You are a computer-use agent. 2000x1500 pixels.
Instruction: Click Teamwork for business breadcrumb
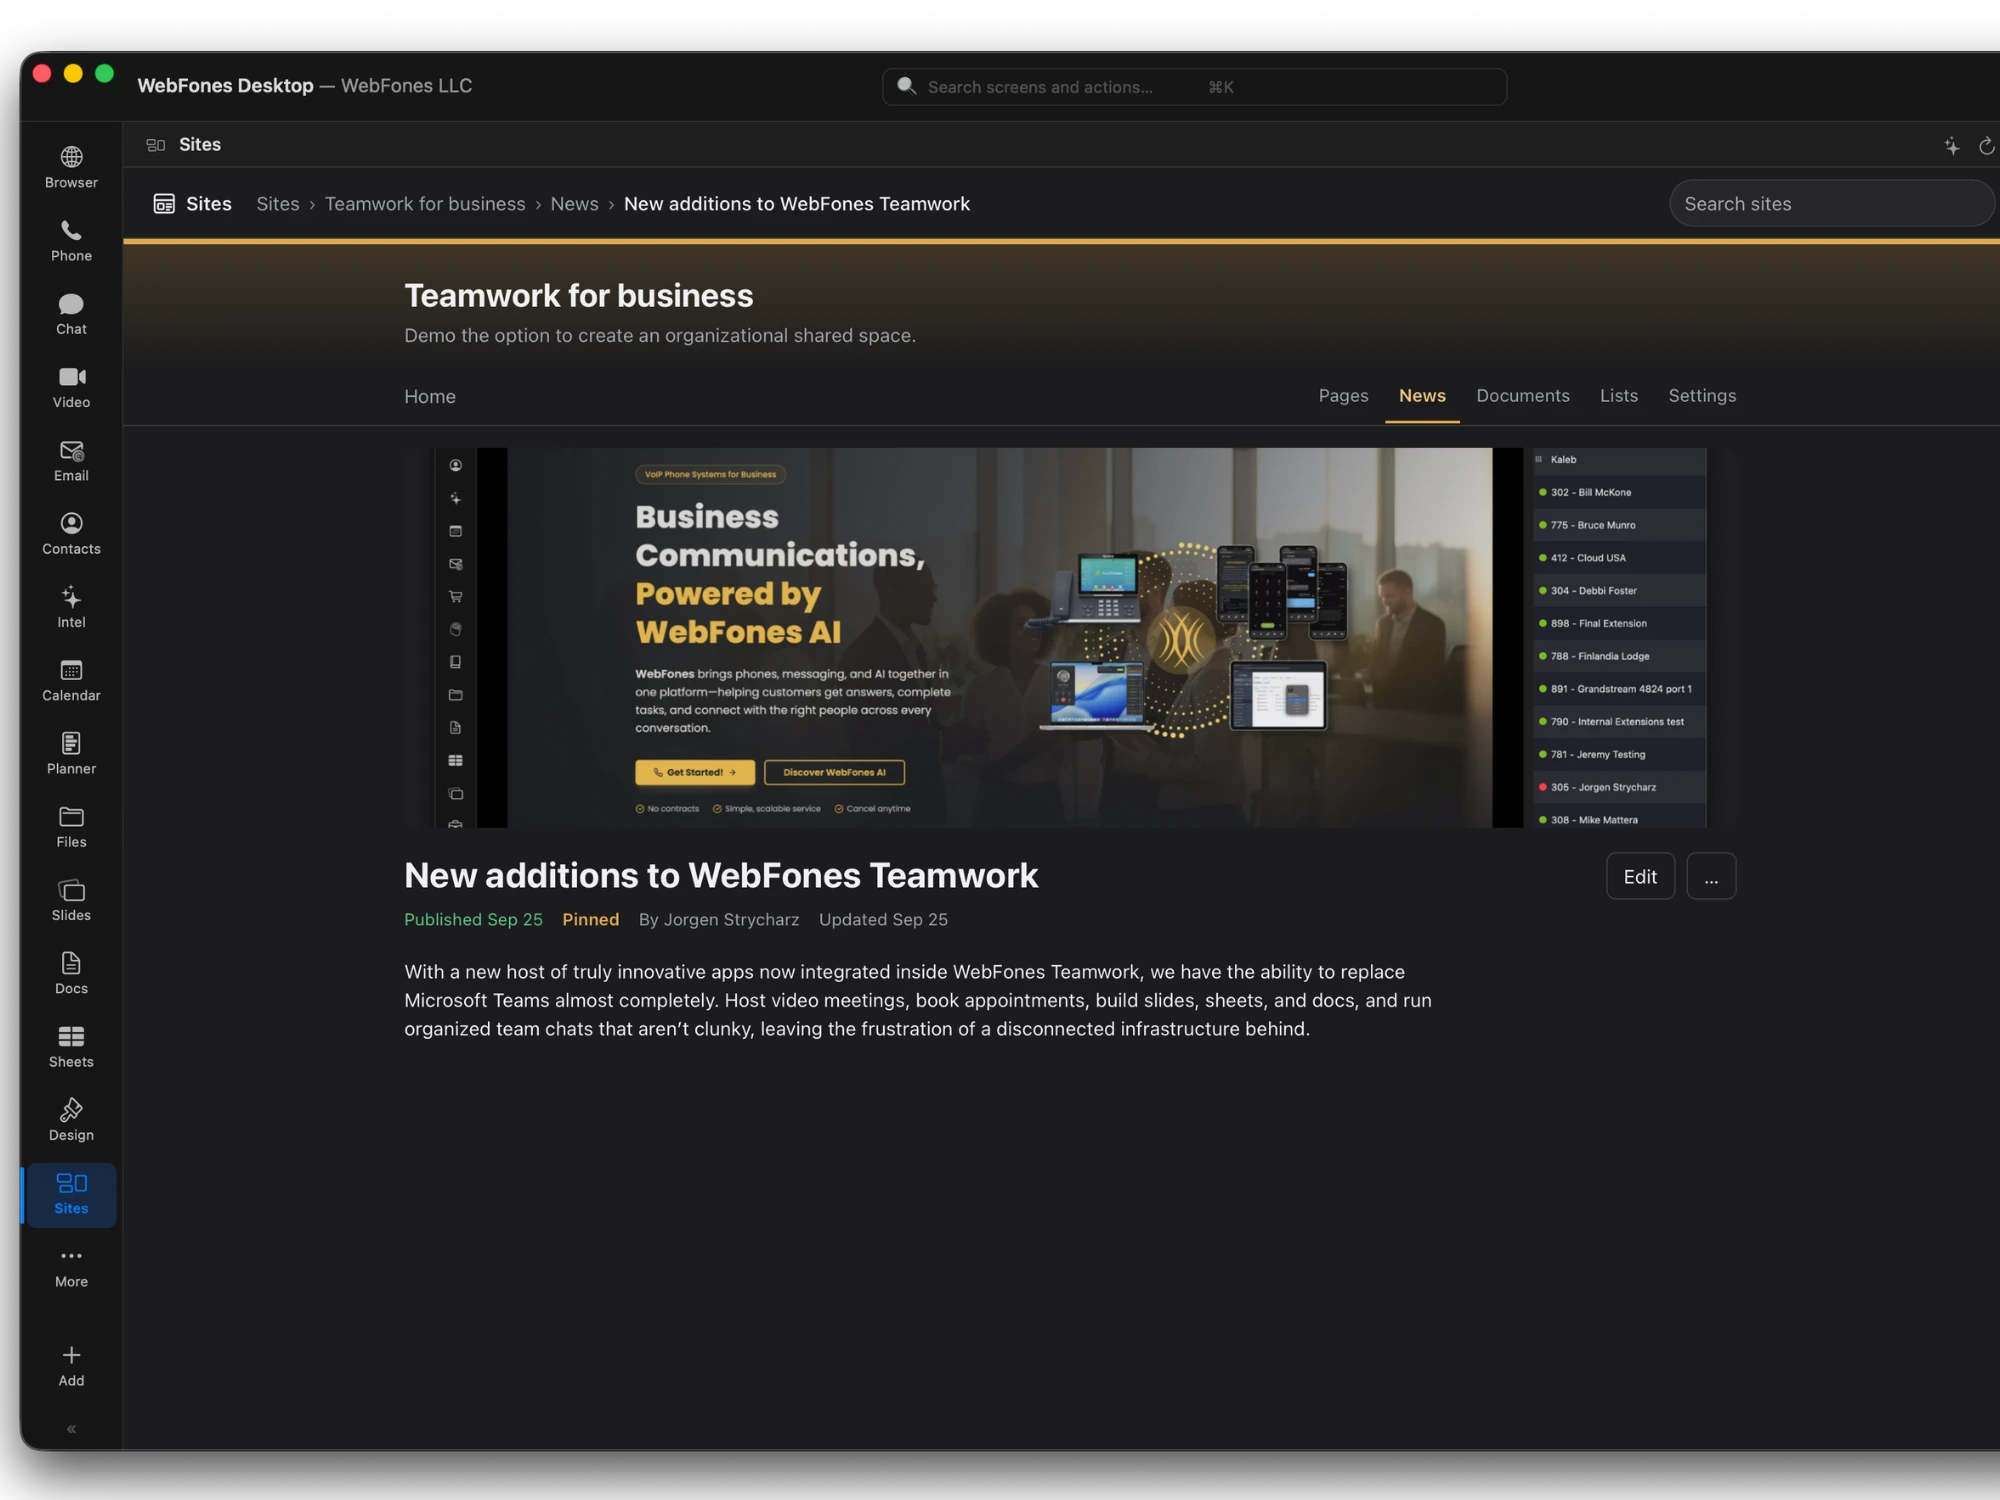click(425, 204)
